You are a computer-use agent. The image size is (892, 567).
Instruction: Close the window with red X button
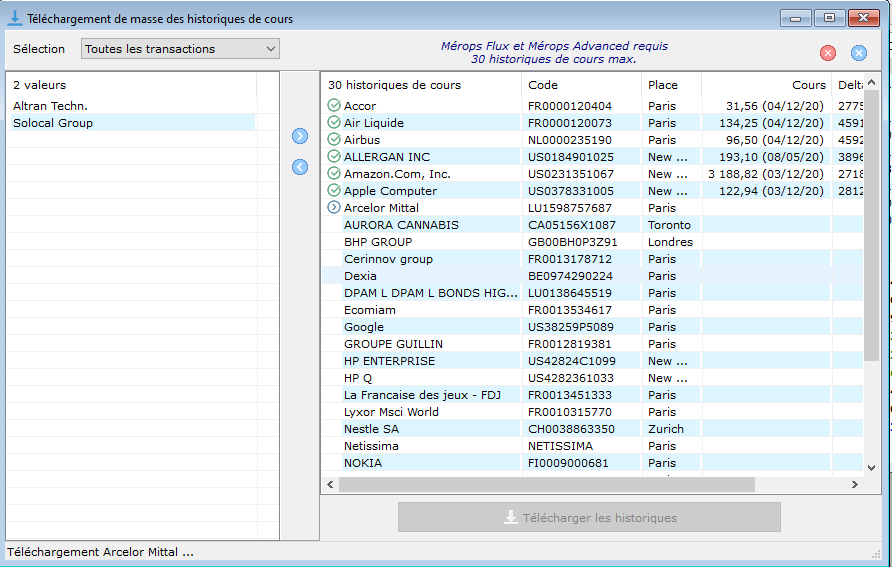[864, 18]
